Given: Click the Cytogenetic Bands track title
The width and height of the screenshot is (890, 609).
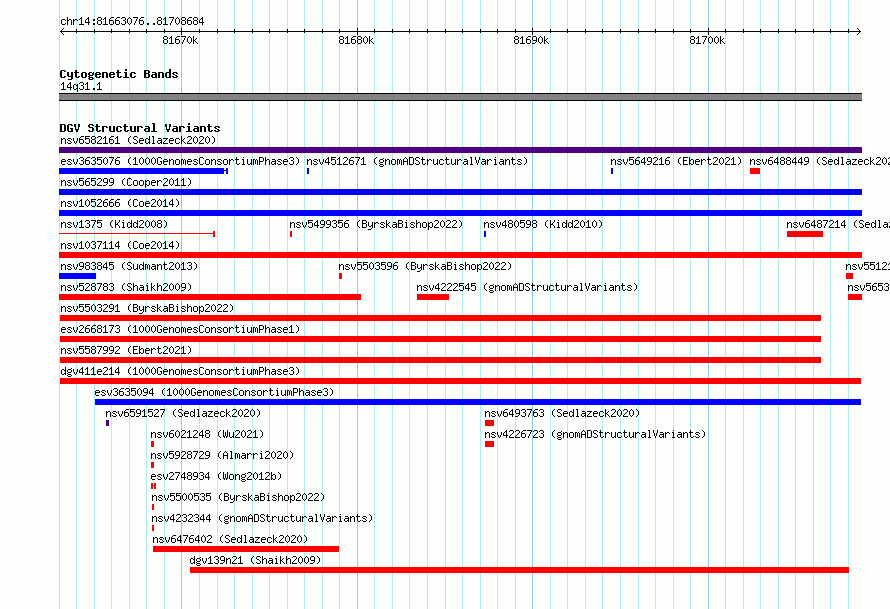Looking at the screenshot, I should click(119, 74).
